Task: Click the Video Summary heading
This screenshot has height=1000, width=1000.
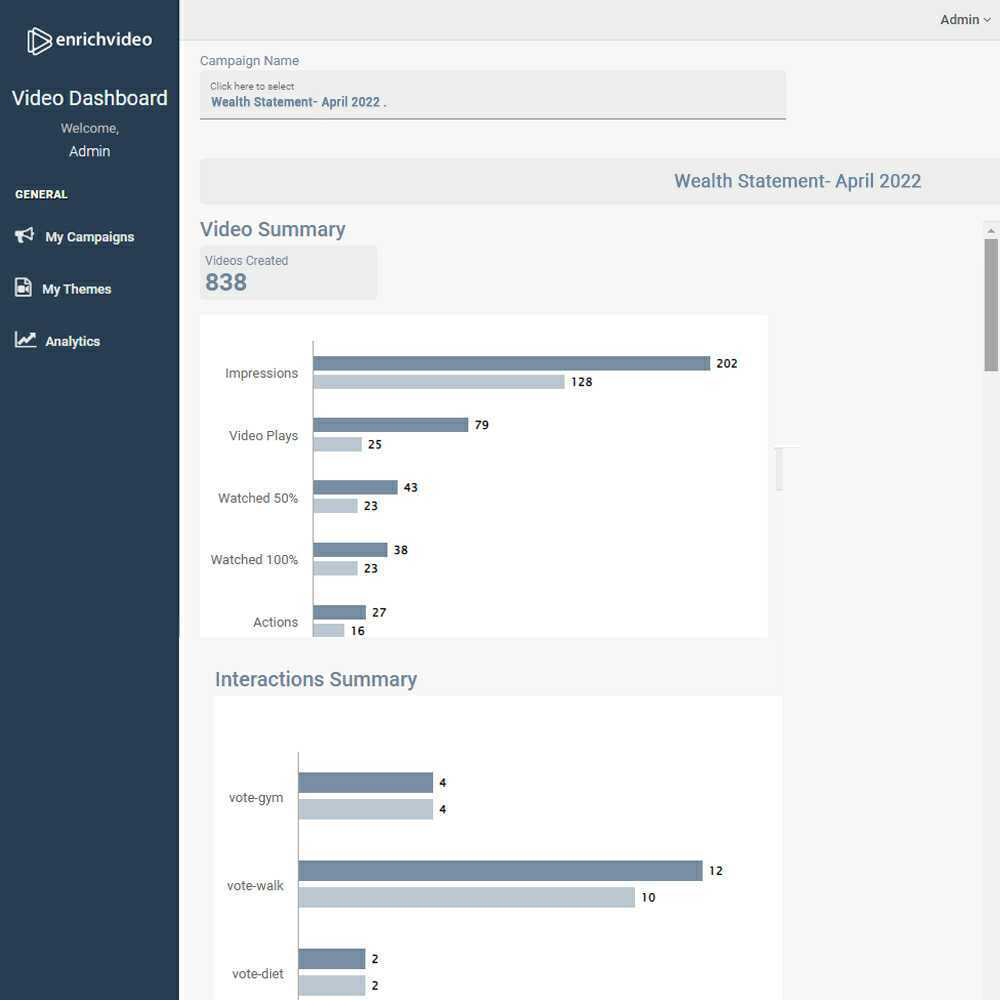Action: tap(272, 229)
